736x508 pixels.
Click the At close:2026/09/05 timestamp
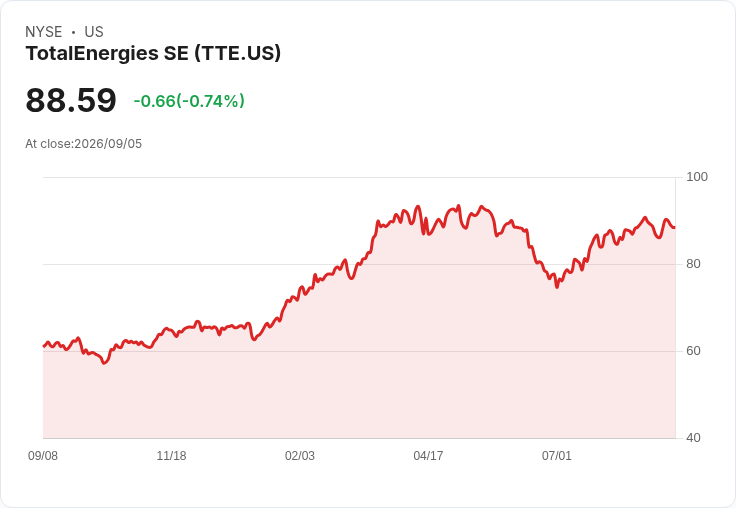point(84,144)
